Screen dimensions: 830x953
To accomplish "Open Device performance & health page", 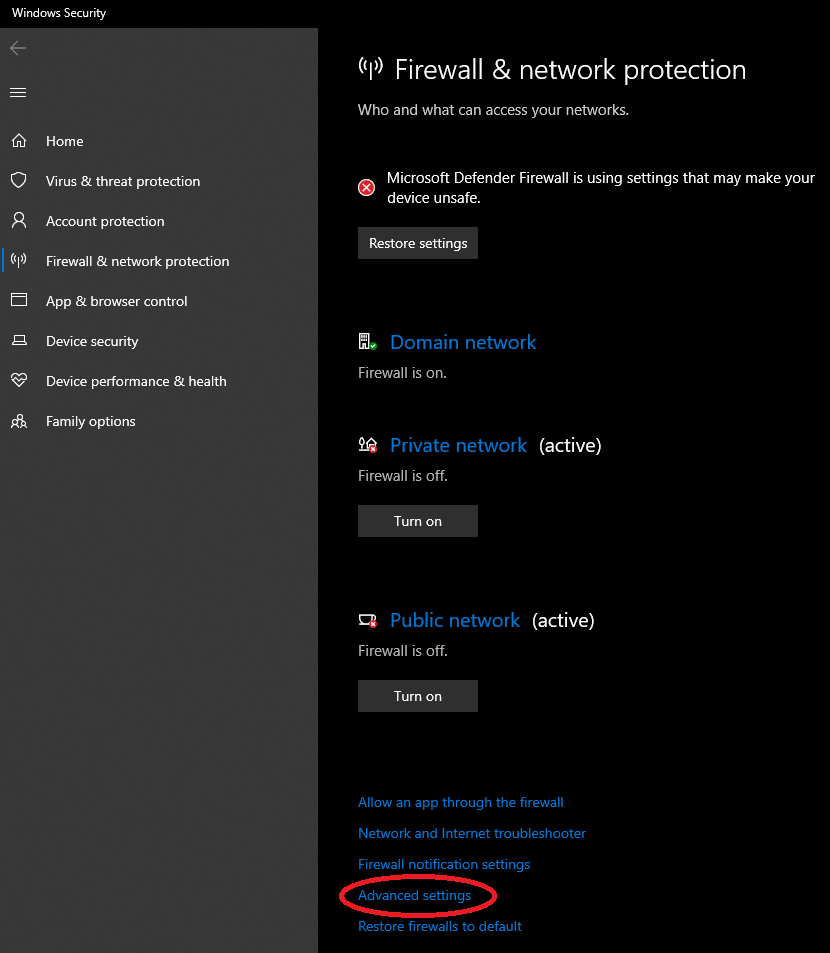I will 136,381.
